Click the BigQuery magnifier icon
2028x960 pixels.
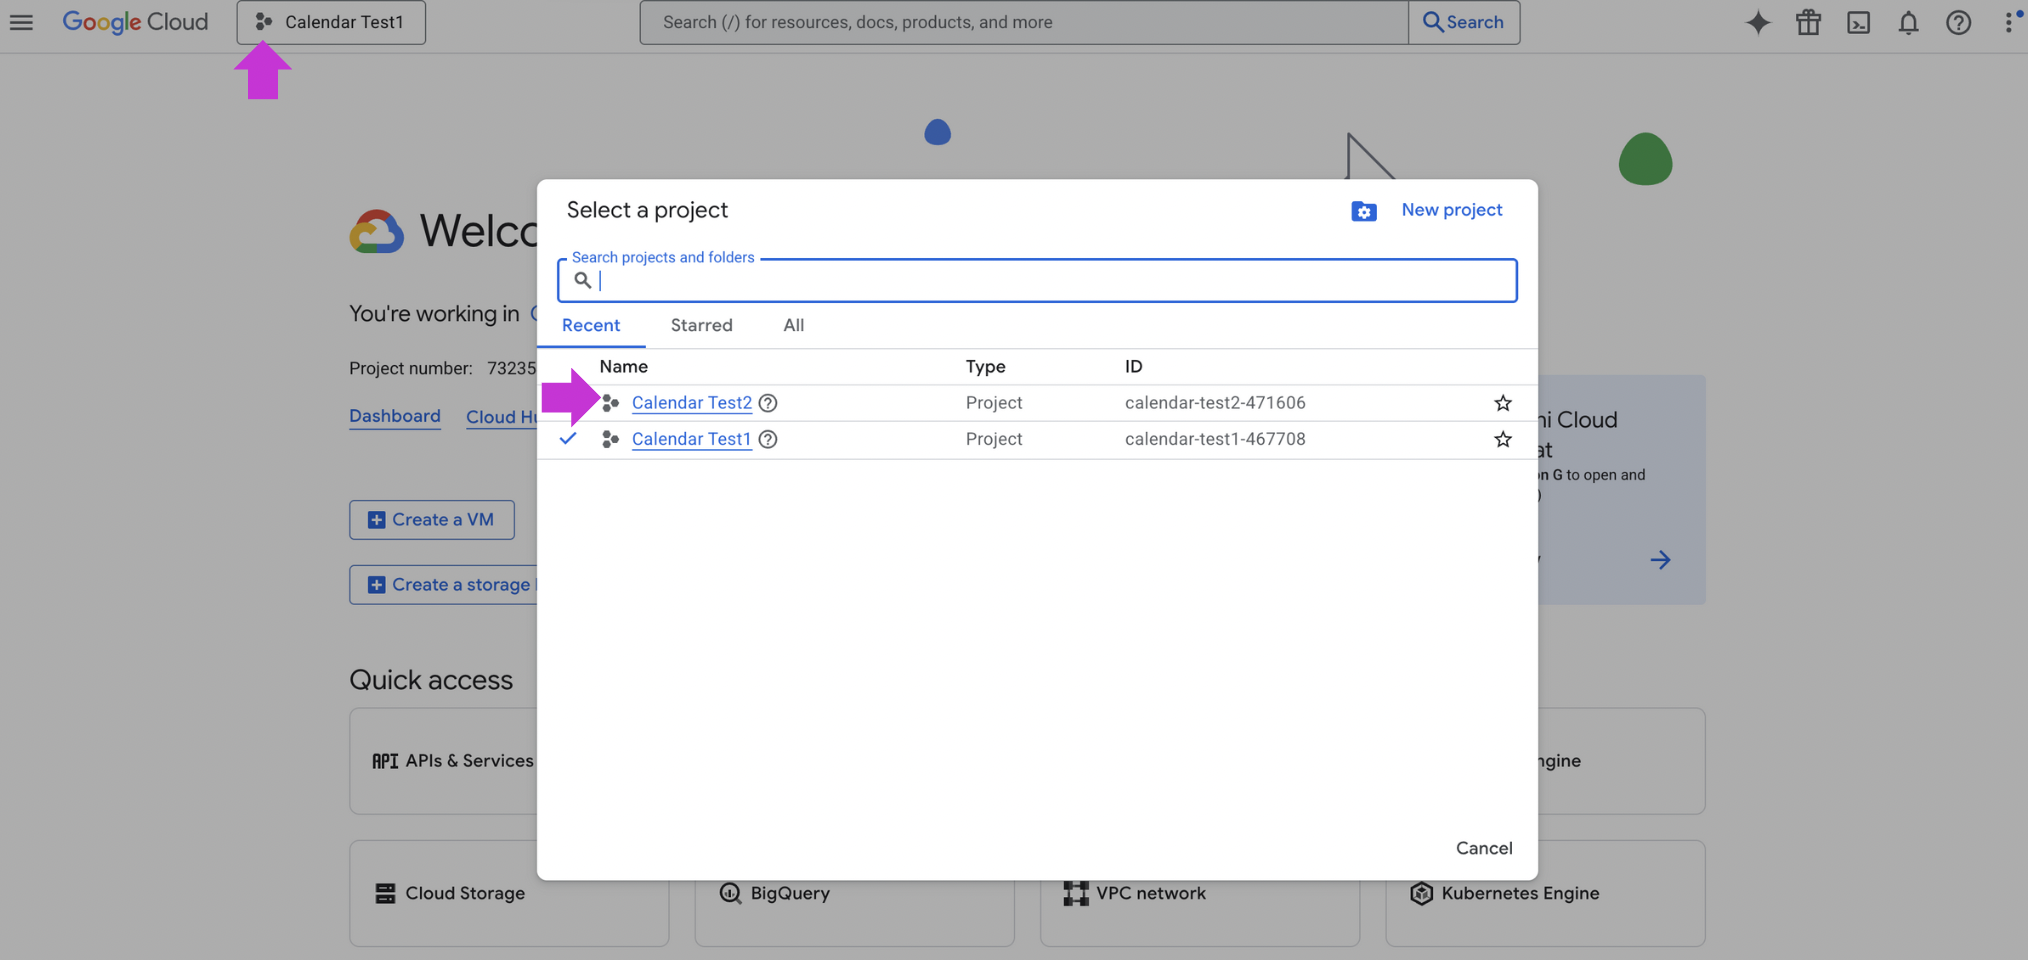pos(730,893)
